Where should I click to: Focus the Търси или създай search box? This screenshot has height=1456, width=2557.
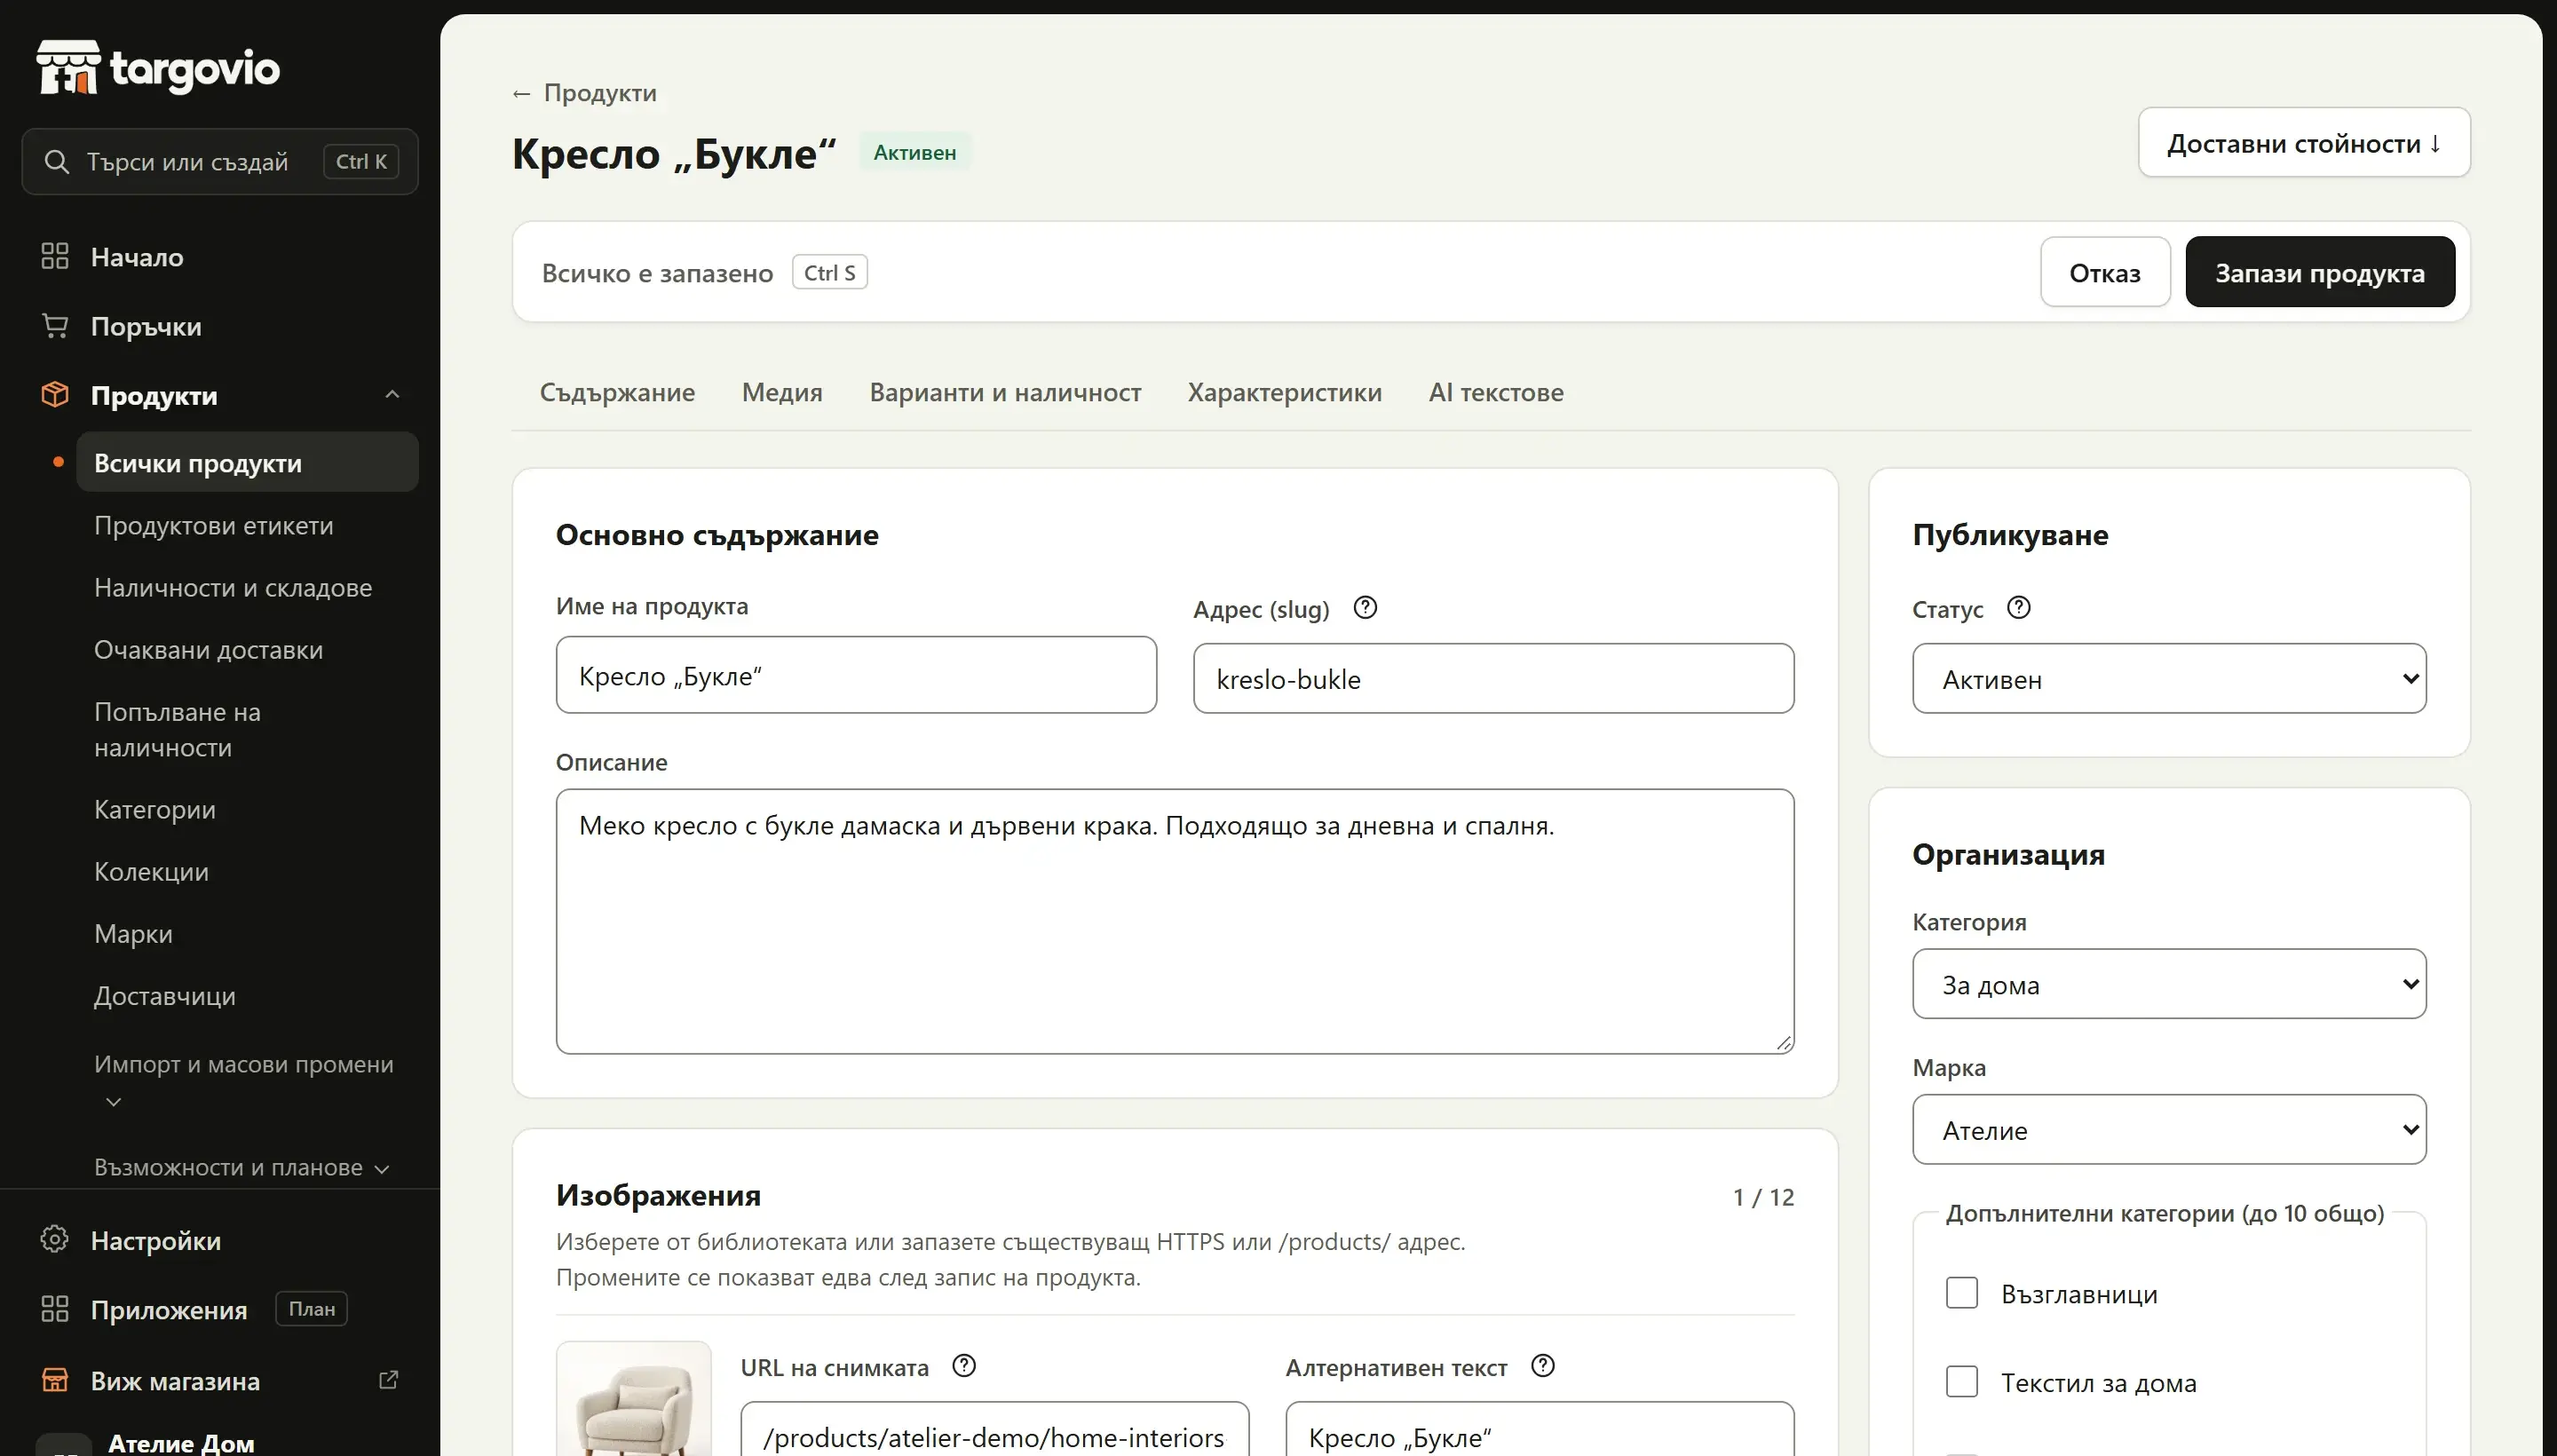click(x=220, y=161)
